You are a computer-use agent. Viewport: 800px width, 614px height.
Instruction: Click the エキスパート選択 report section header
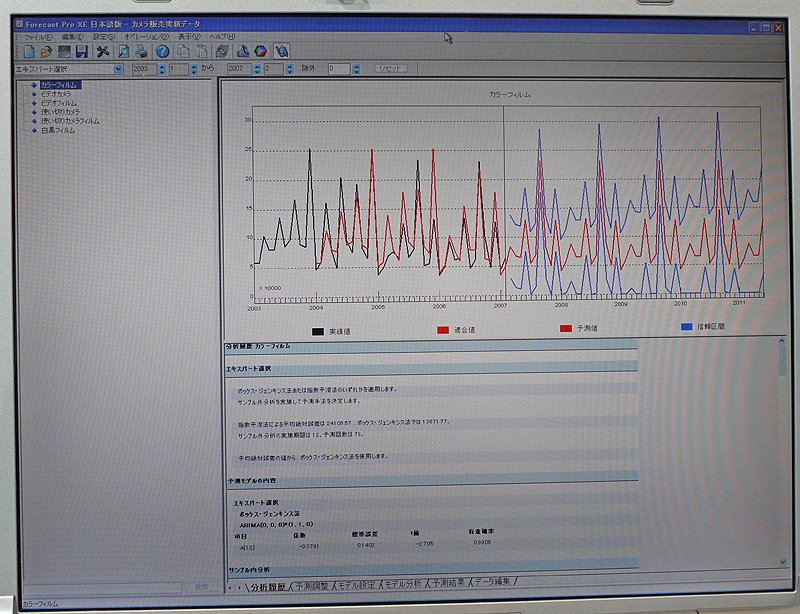[432, 367]
